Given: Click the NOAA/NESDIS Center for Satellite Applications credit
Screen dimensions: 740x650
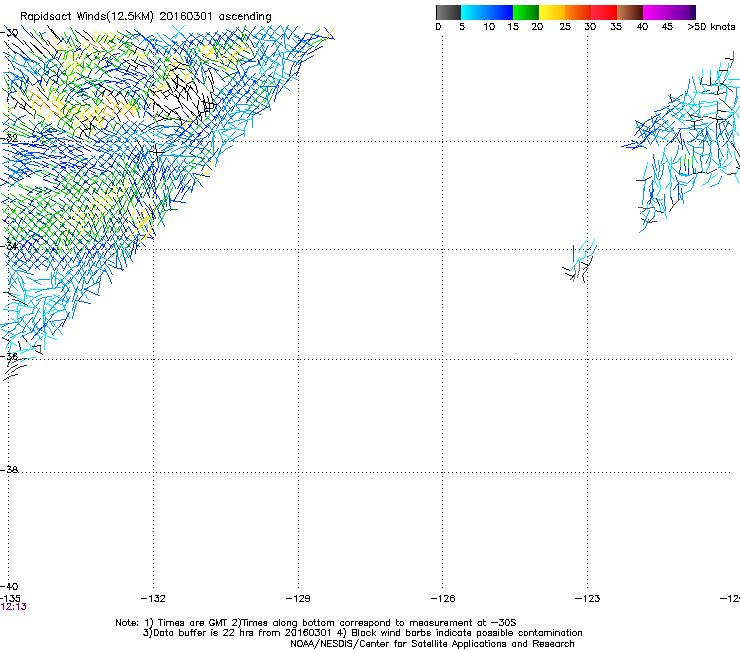Looking at the screenshot, I should pos(432,644).
